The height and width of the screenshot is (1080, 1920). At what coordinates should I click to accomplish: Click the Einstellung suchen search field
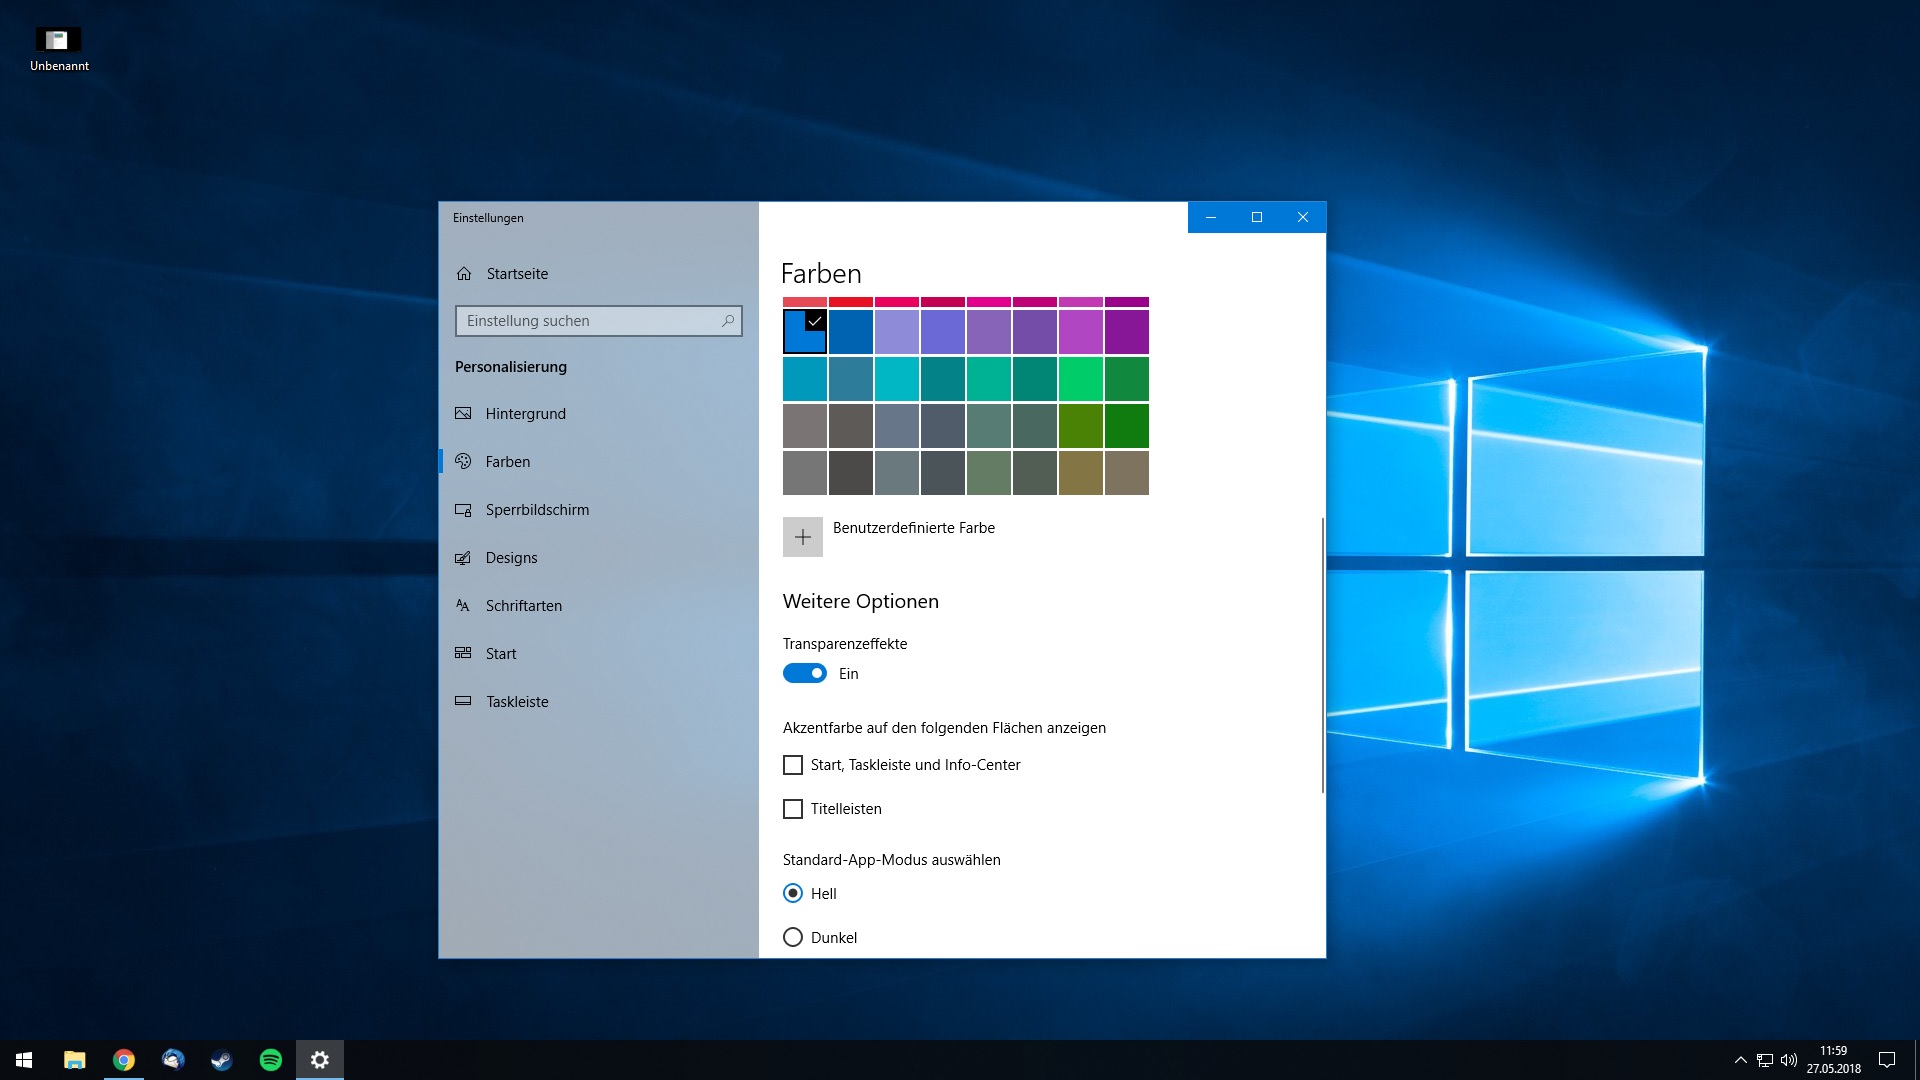coord(590,321)
